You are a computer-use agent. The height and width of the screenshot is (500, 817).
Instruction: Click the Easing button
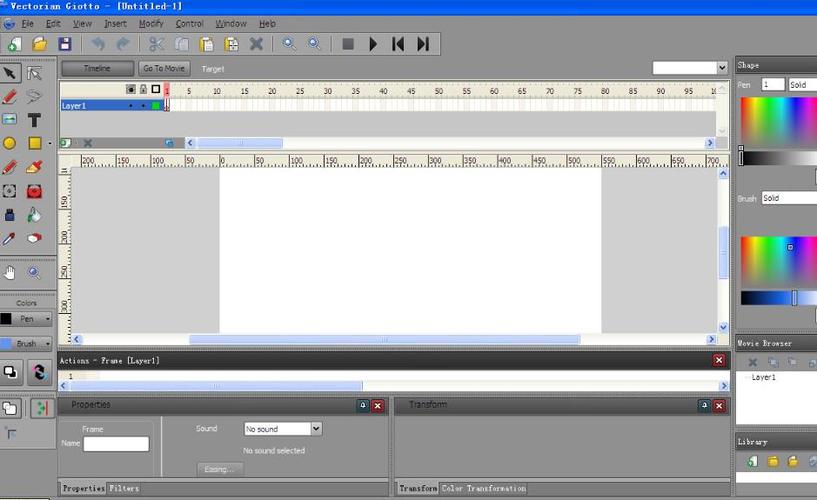tap(220, 469)
